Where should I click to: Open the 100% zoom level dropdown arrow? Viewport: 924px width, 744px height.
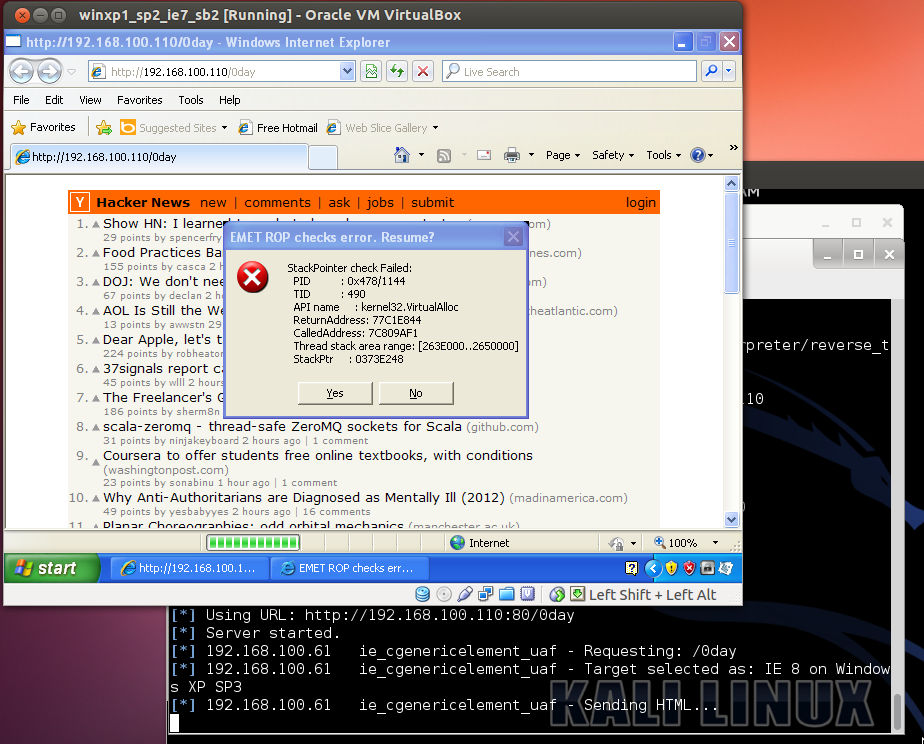[x=715, y=543]
